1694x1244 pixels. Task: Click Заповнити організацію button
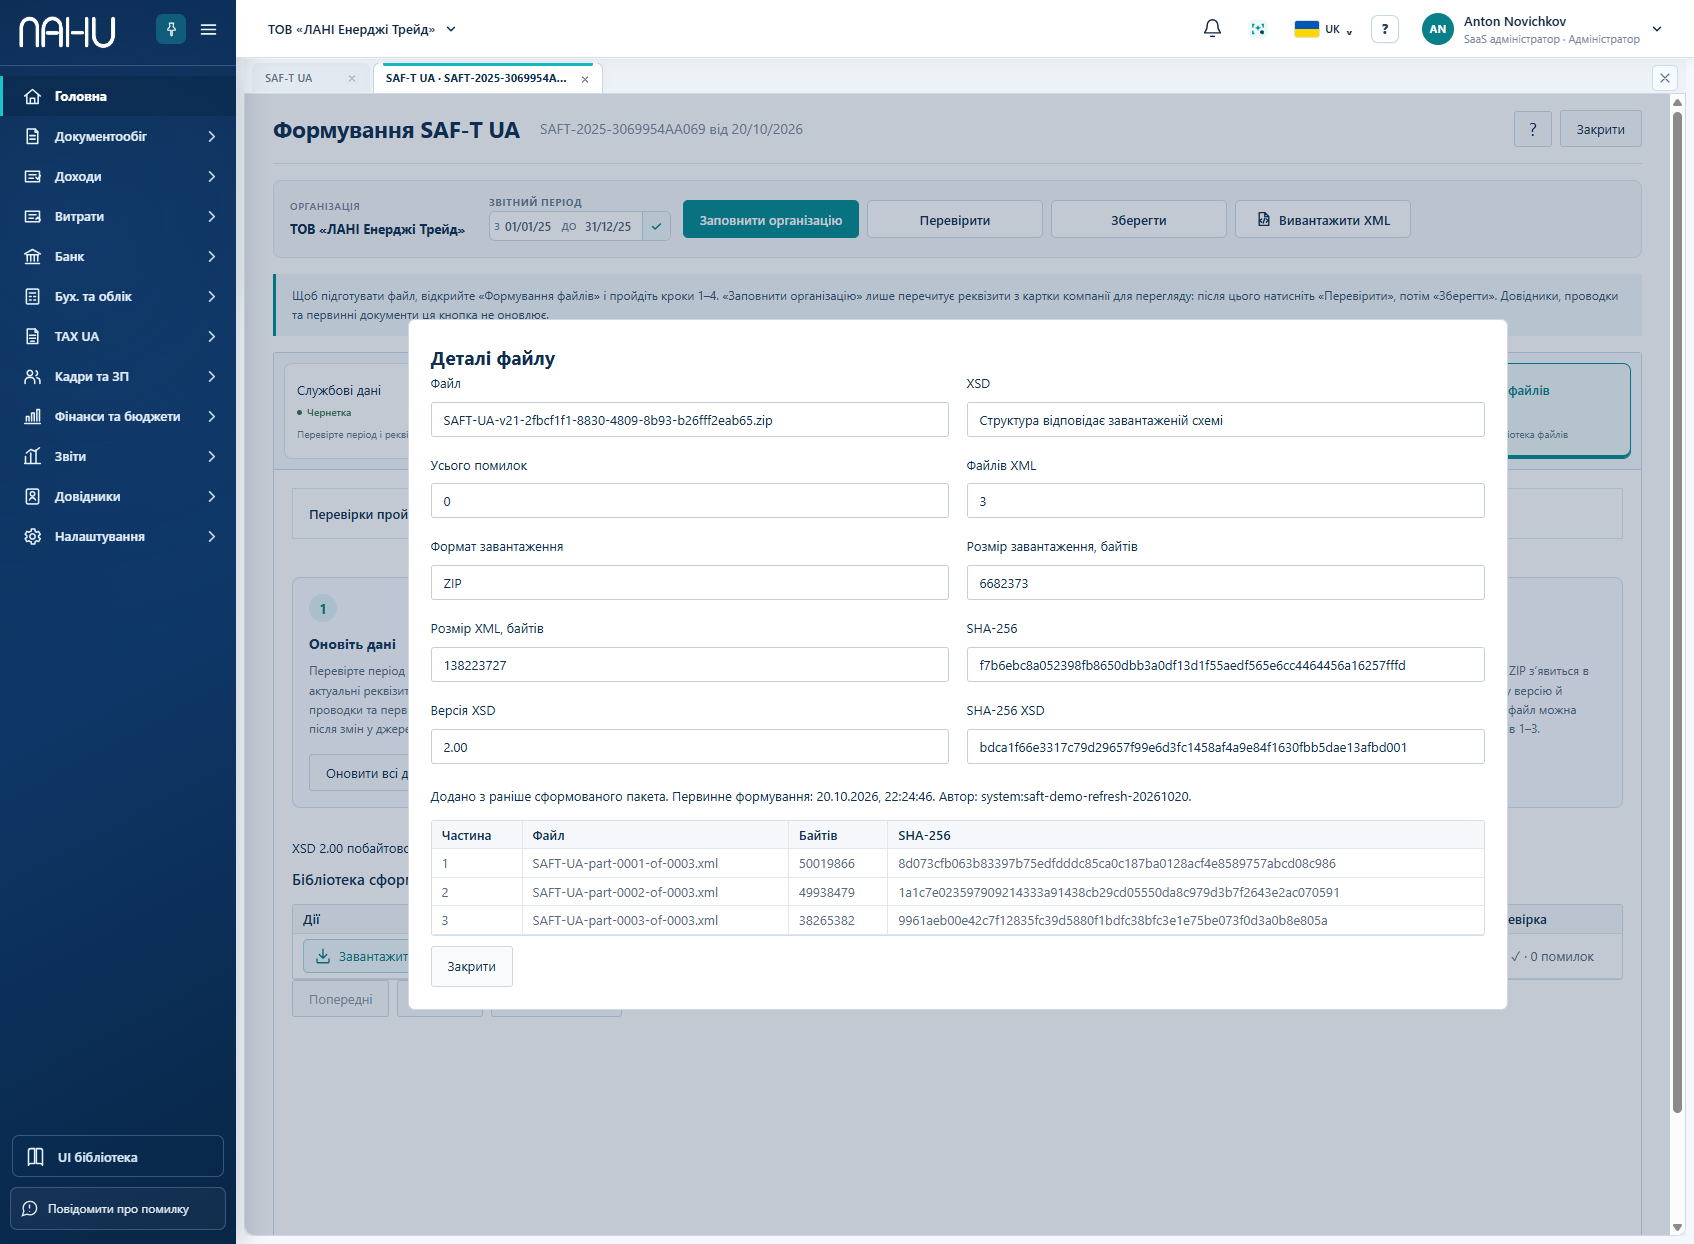coord(771,220)
